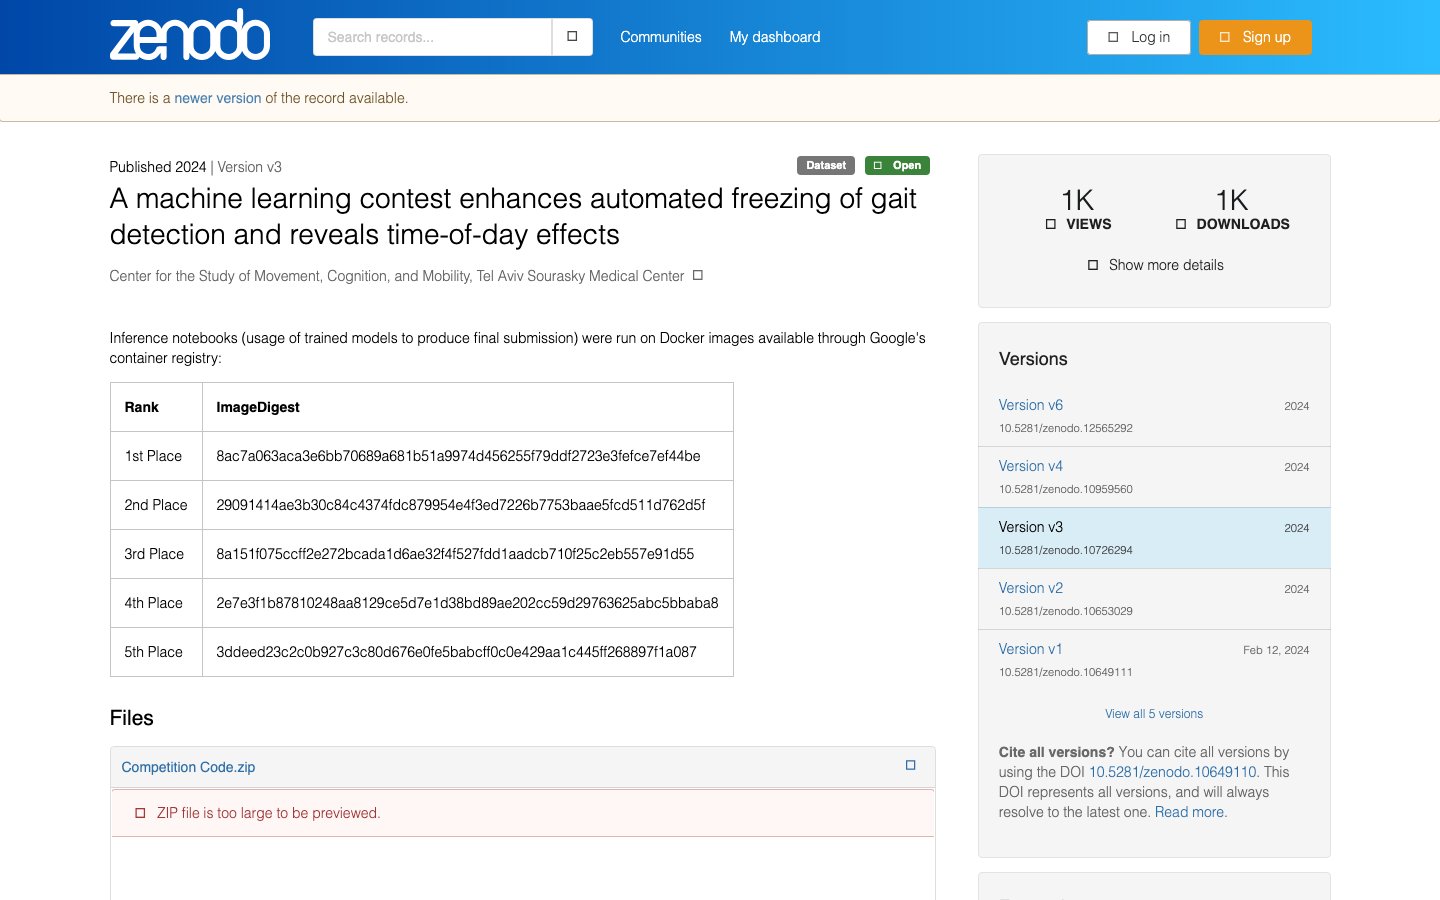
Task: Click the Competition Code.zip panel toggle icon
Action: (910, 765)
